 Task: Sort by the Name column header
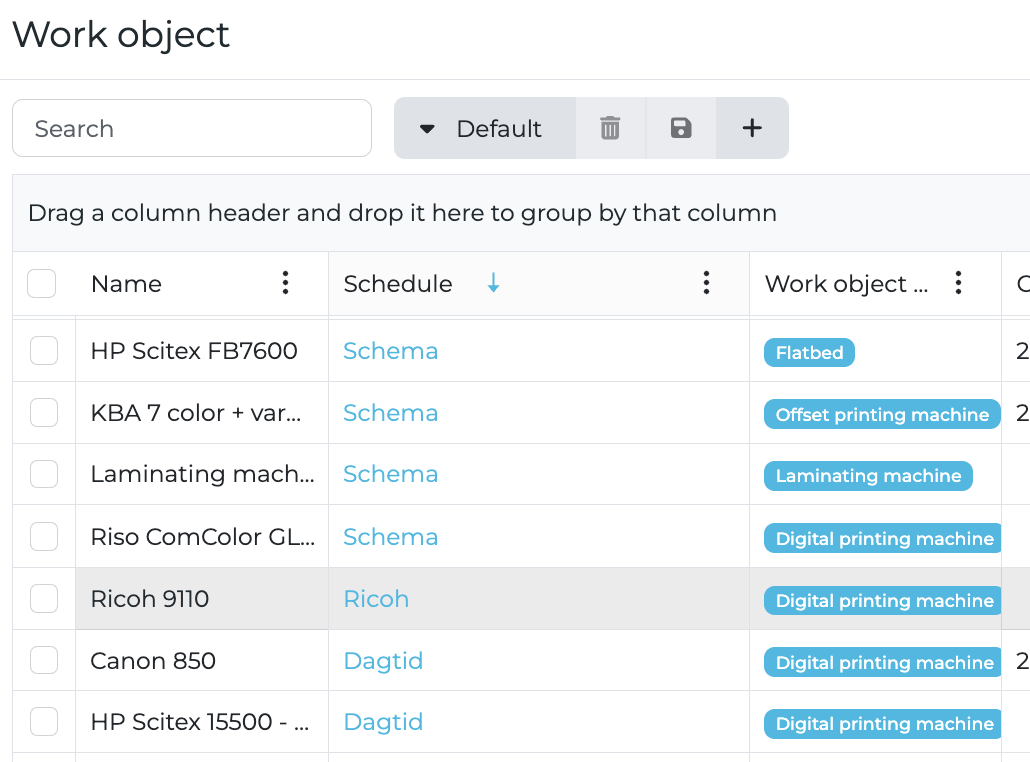pos(126,284)
